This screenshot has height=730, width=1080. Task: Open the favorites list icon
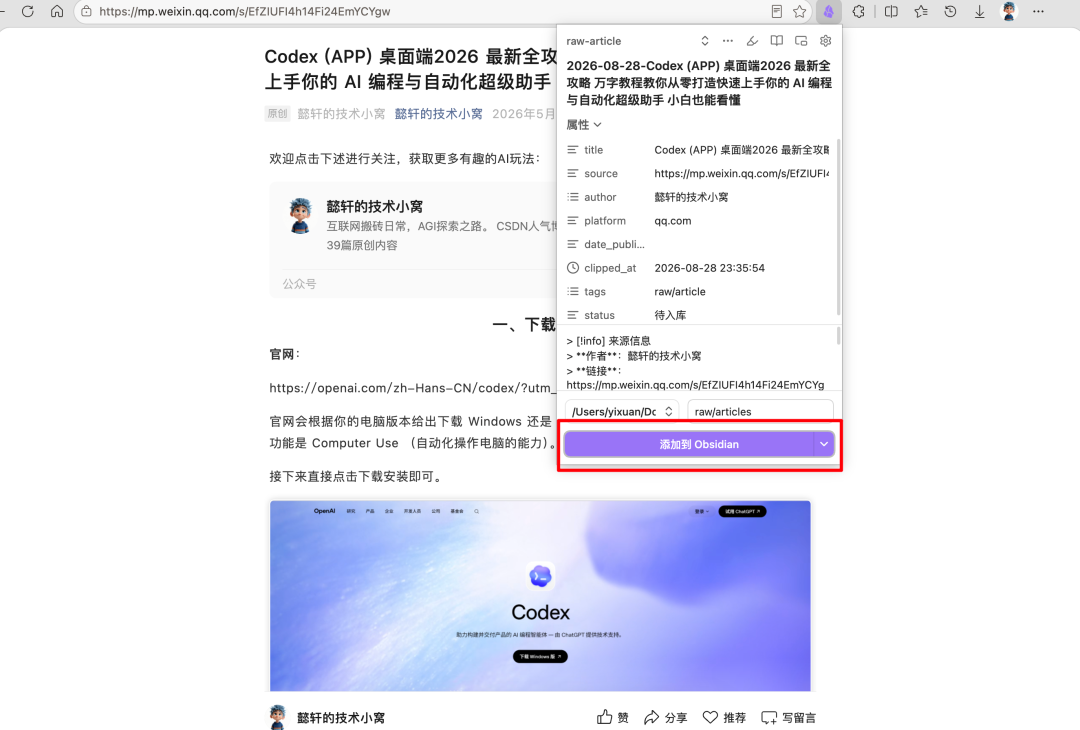[x=921, y=11]
